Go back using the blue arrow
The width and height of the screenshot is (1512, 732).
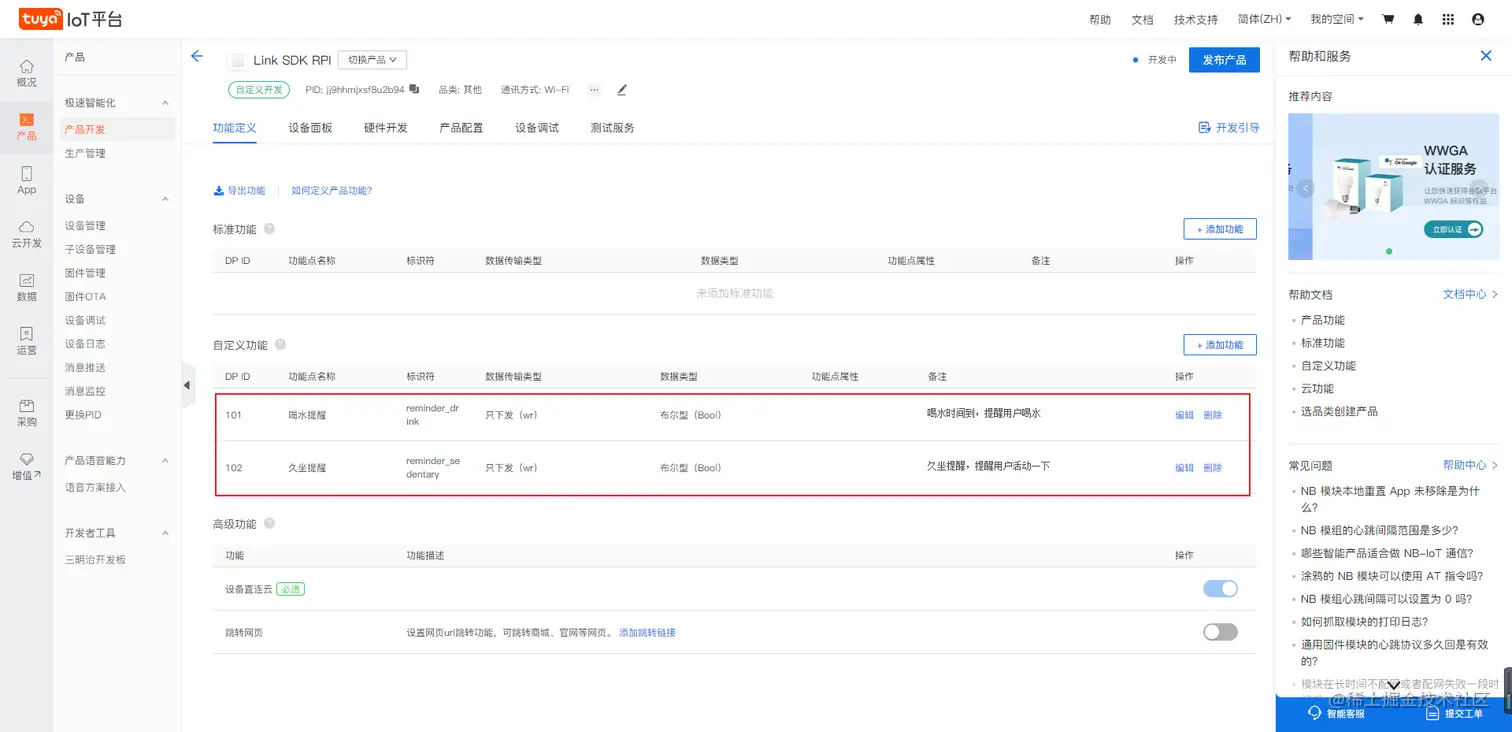[197, 56]
